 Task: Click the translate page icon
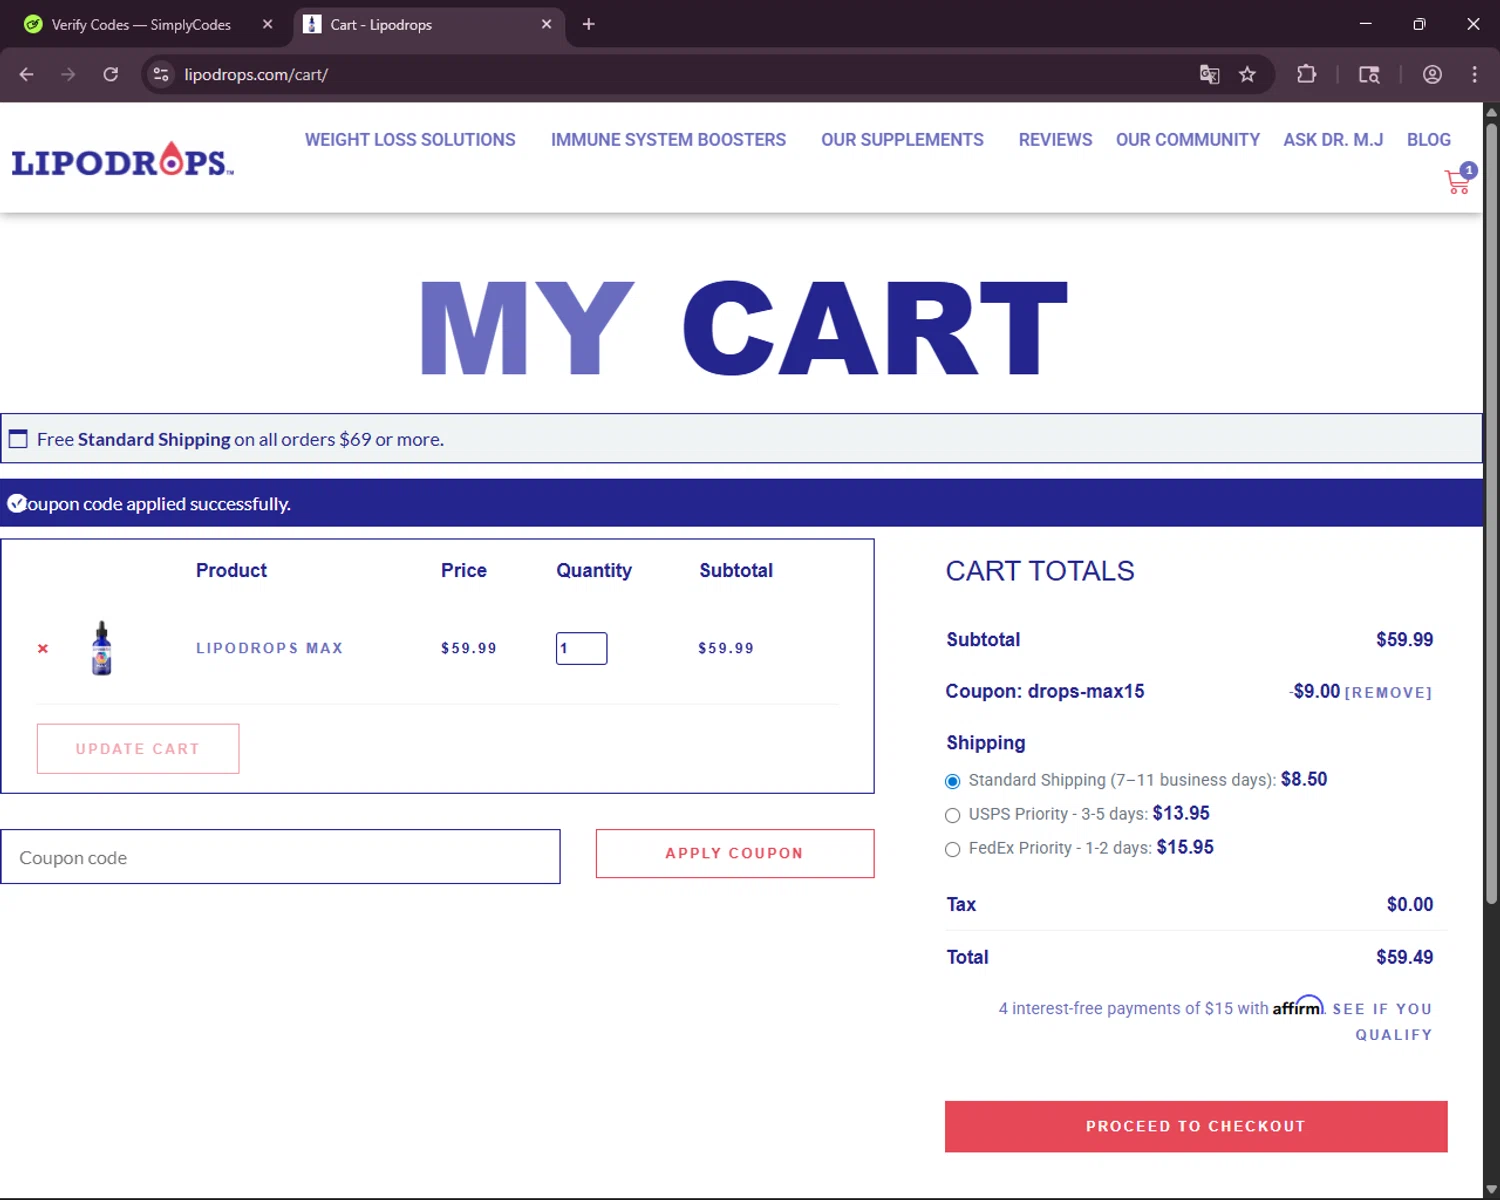(x=1209, y=74)
